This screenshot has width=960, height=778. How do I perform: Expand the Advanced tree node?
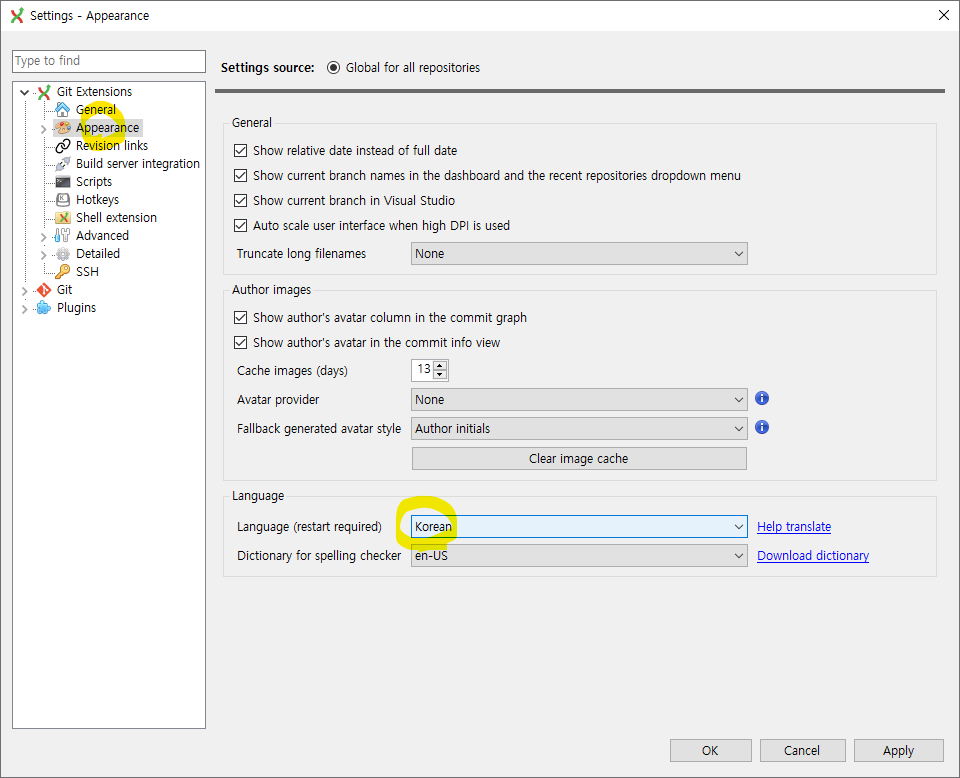tap(43, 237)
